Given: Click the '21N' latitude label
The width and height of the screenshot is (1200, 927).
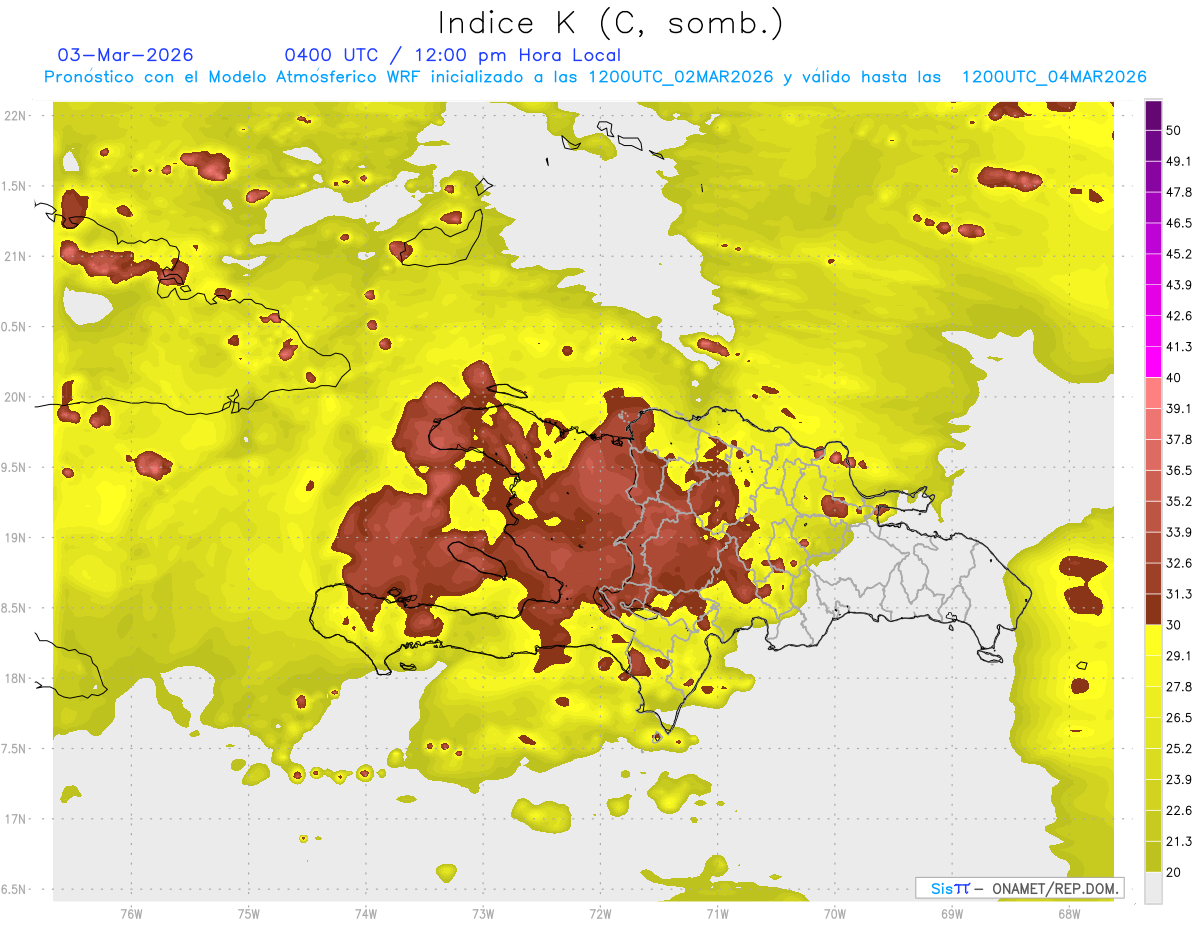Looking at the screenshot, I should pos(14,256).
